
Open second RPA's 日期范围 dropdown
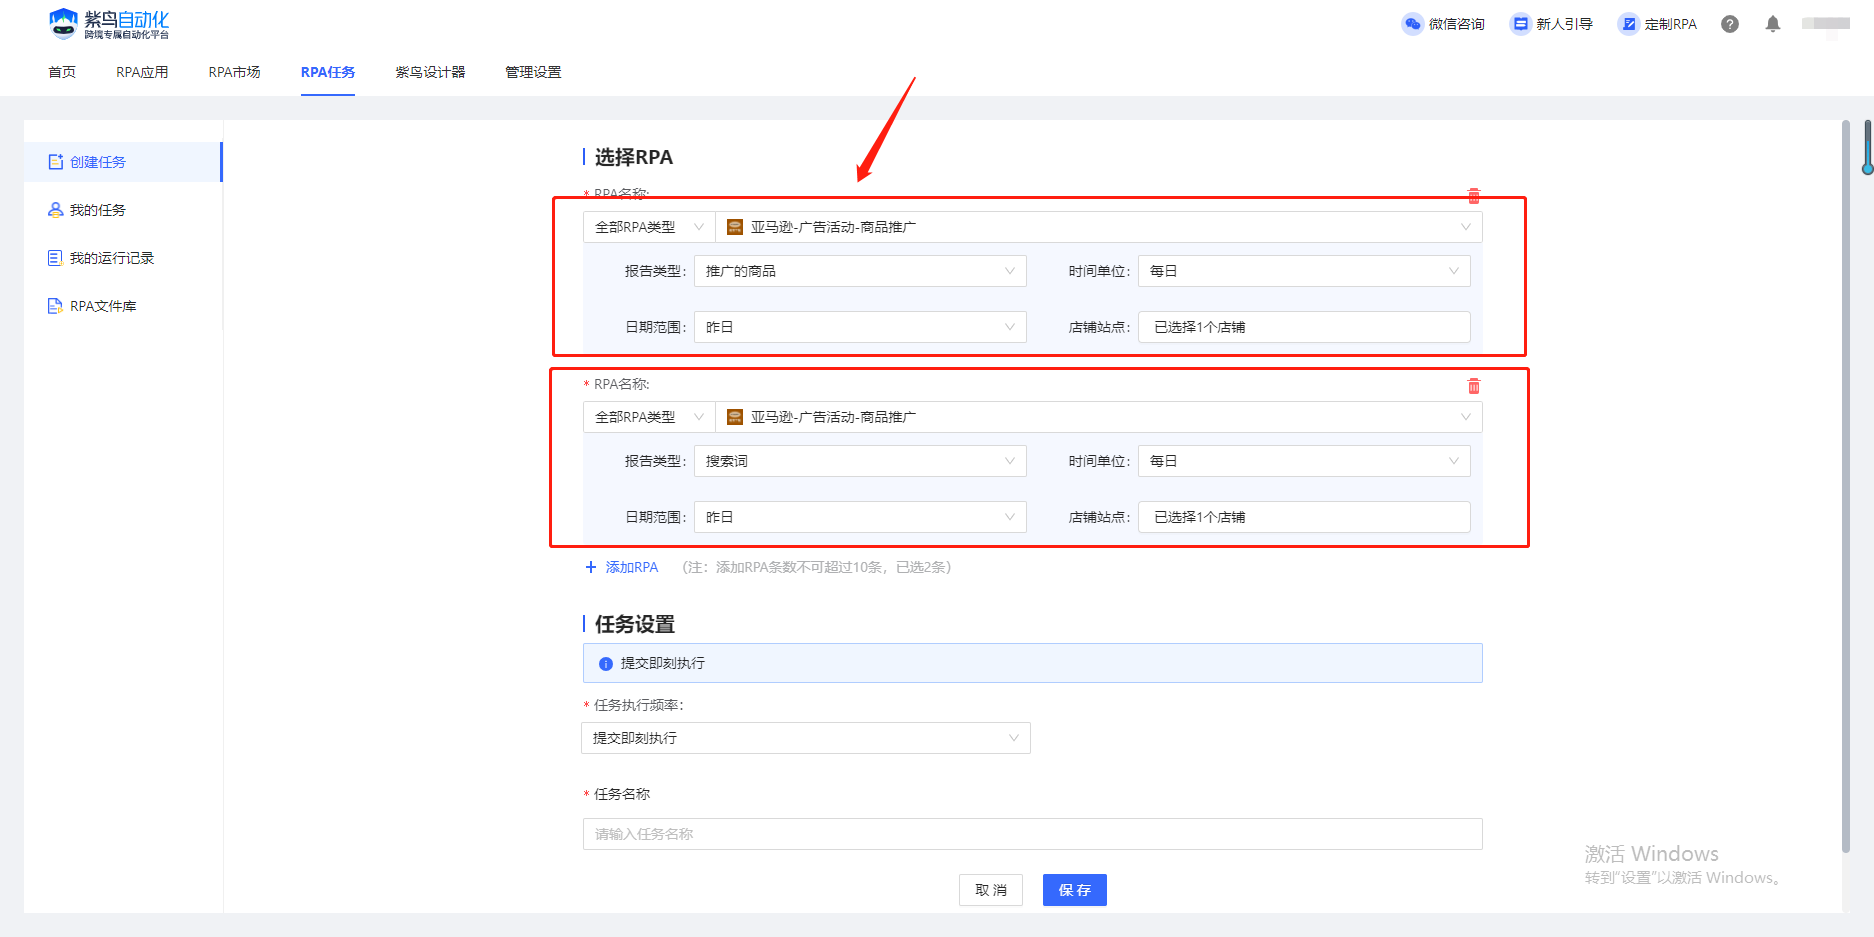(860, 517)
